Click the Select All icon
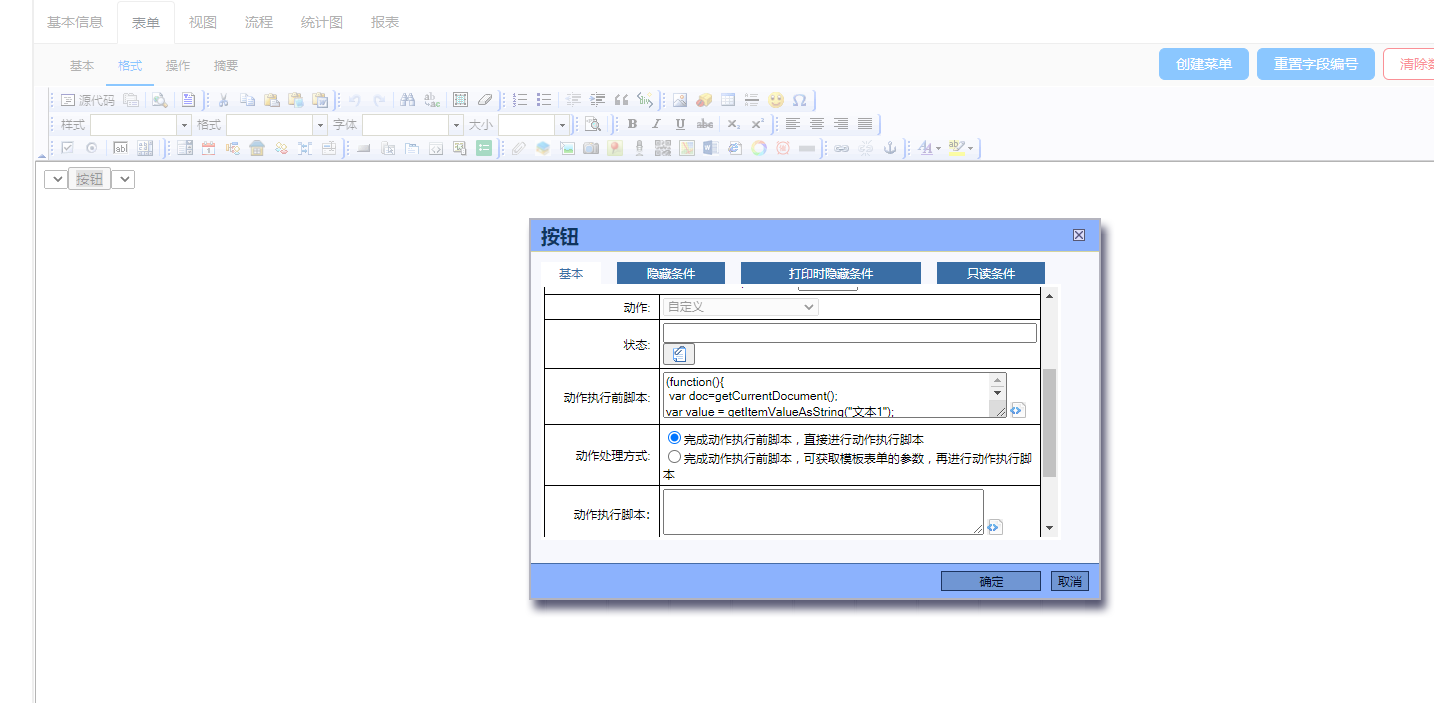The width and height of the screenshot is (1434, 703). coord(460,100)
